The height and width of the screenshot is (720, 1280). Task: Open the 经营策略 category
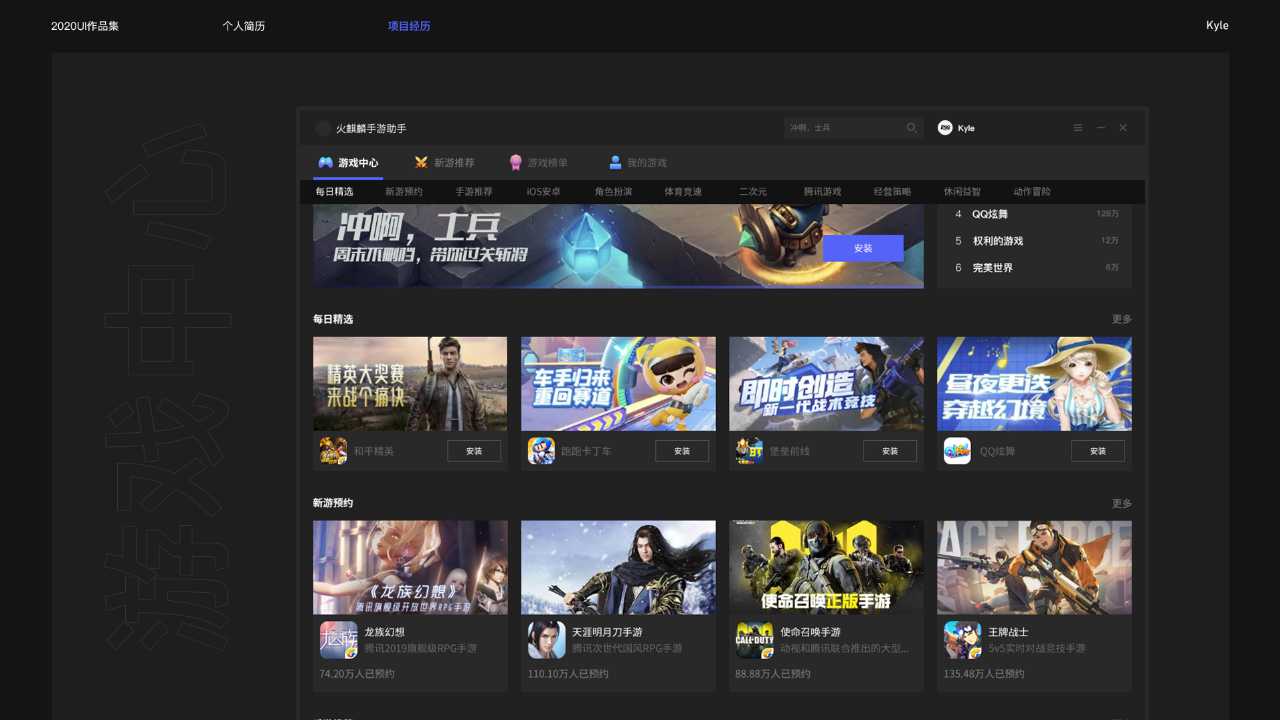893,192
